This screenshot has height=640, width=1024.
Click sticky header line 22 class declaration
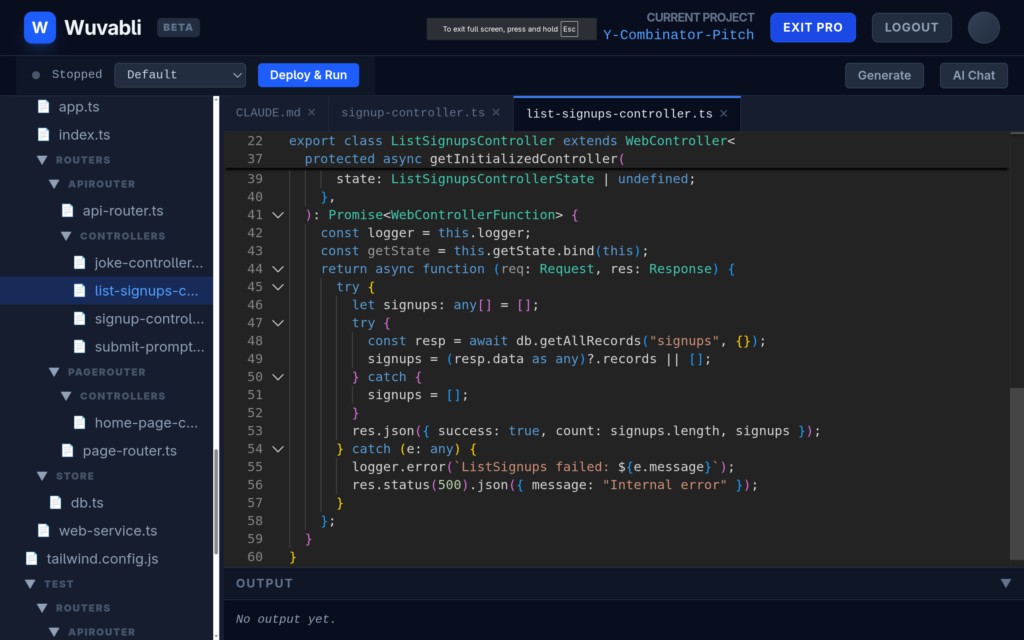[512, 140]
